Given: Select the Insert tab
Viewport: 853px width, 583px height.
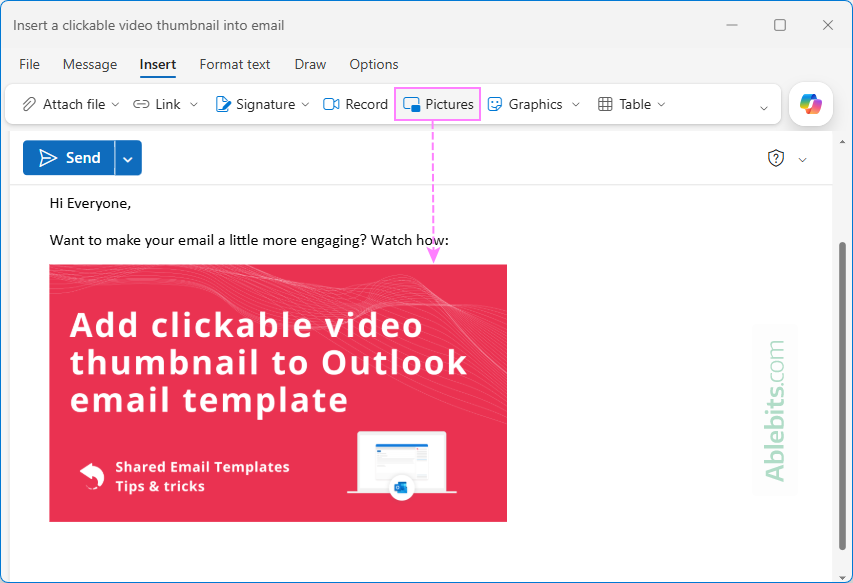Looking at the screenshot, I should 158,64.
